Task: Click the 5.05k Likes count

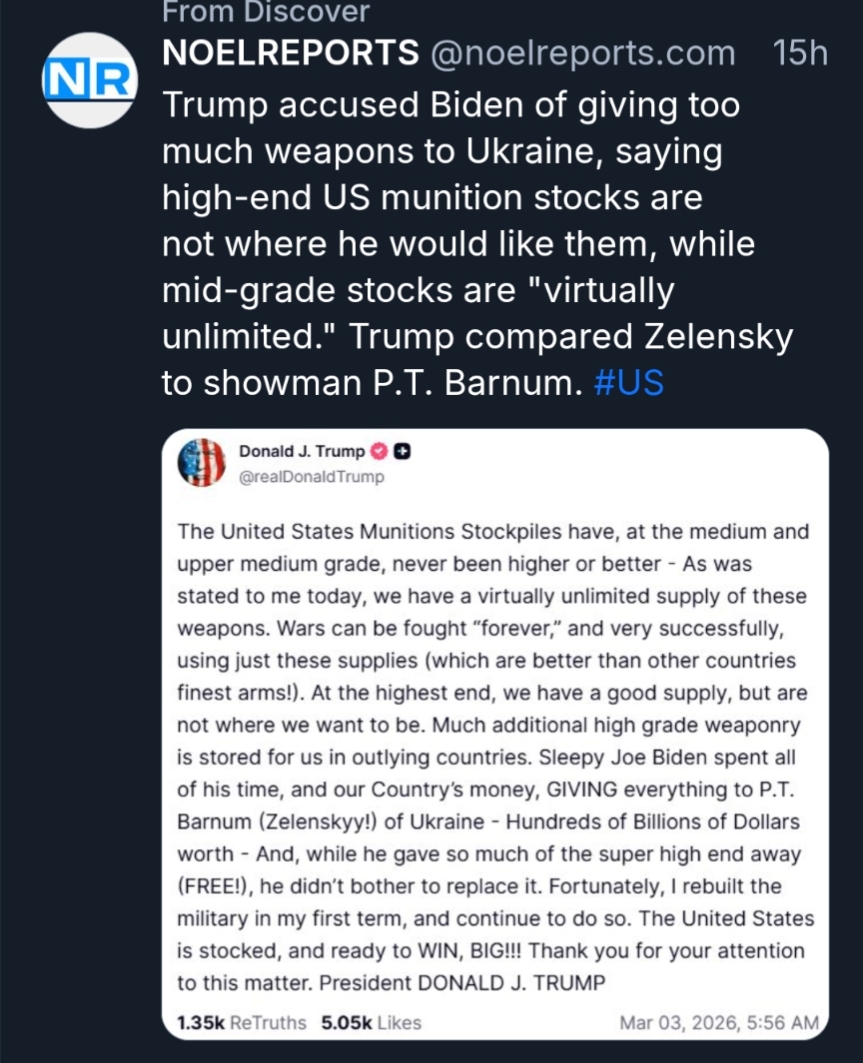Action: (x=371, y=1022)
